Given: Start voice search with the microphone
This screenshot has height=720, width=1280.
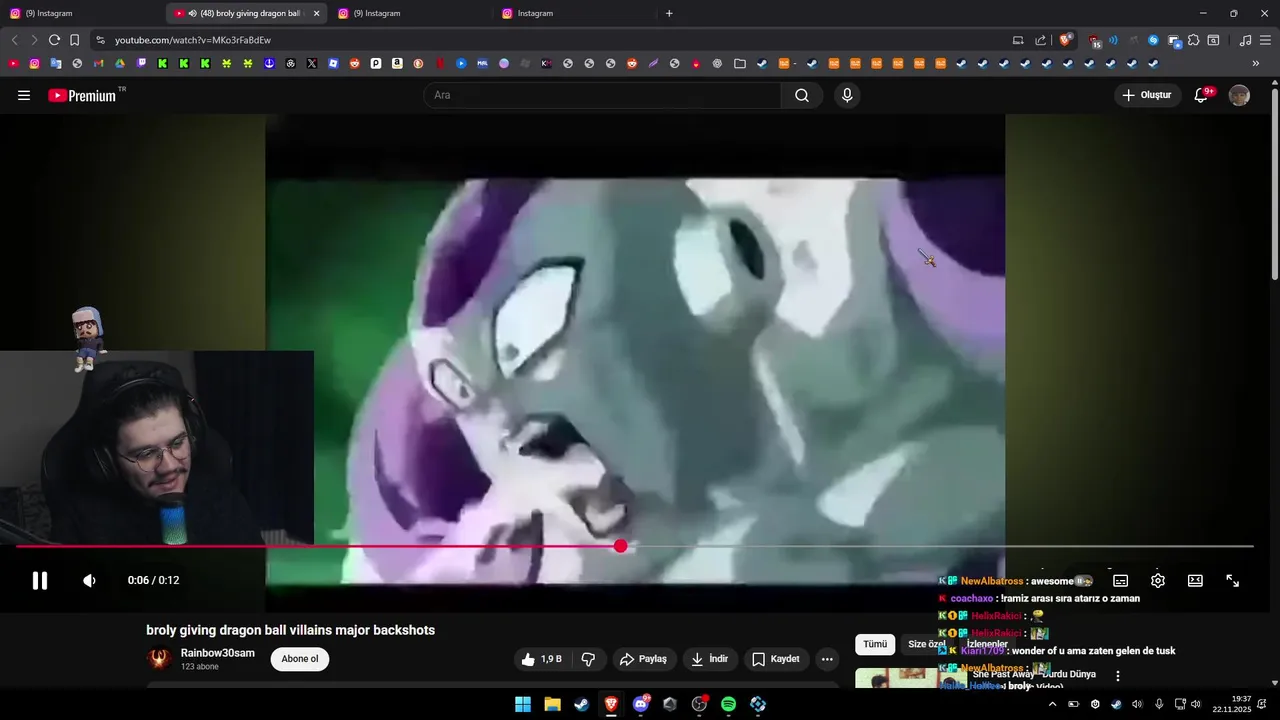Looking at the screenshot, I should click(847, 95).
